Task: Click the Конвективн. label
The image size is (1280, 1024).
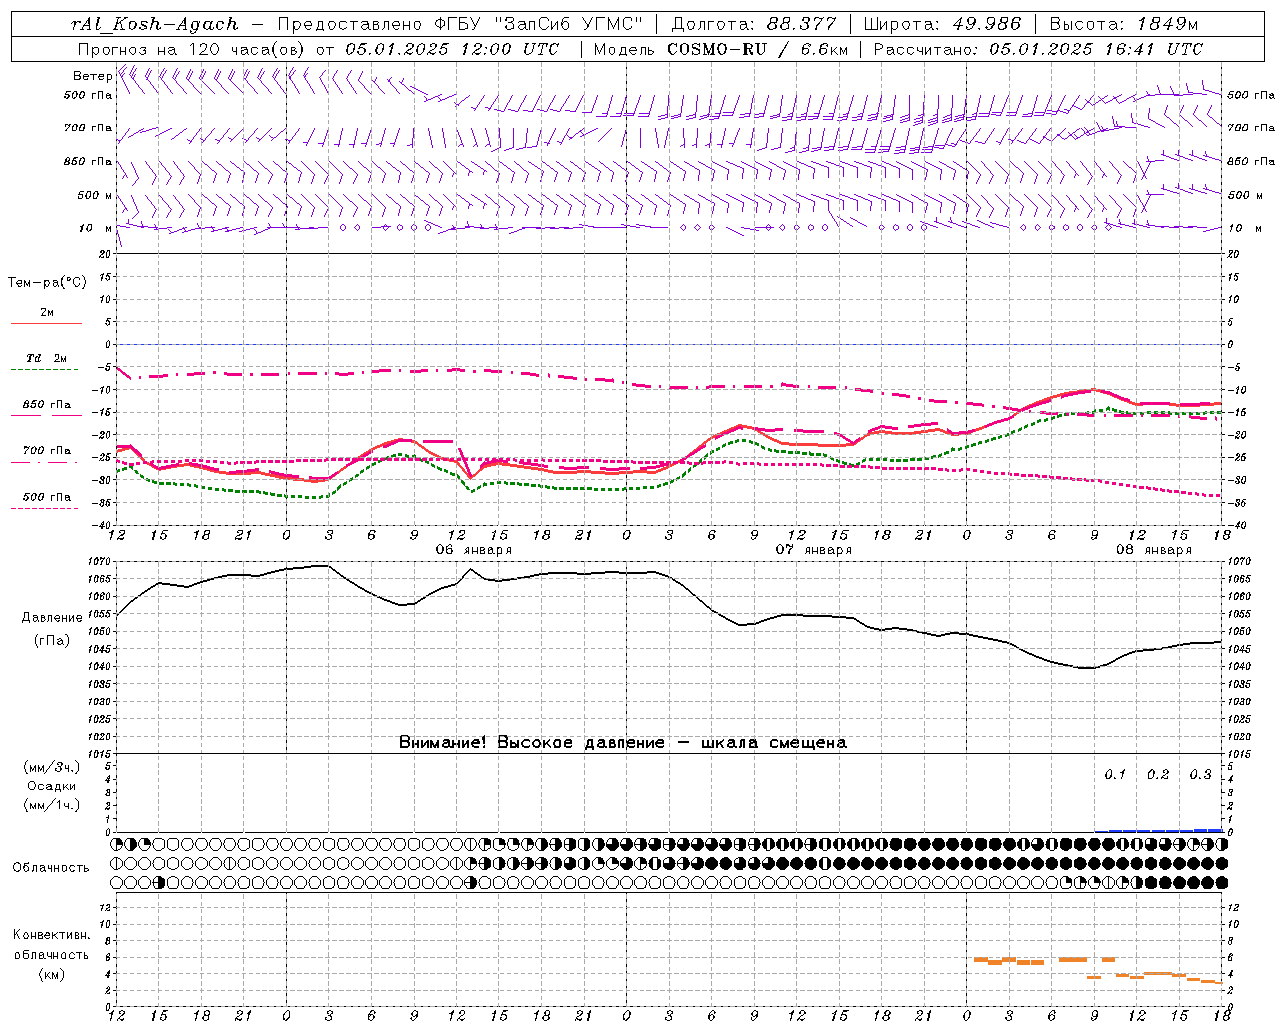Action: pos(52,935)
